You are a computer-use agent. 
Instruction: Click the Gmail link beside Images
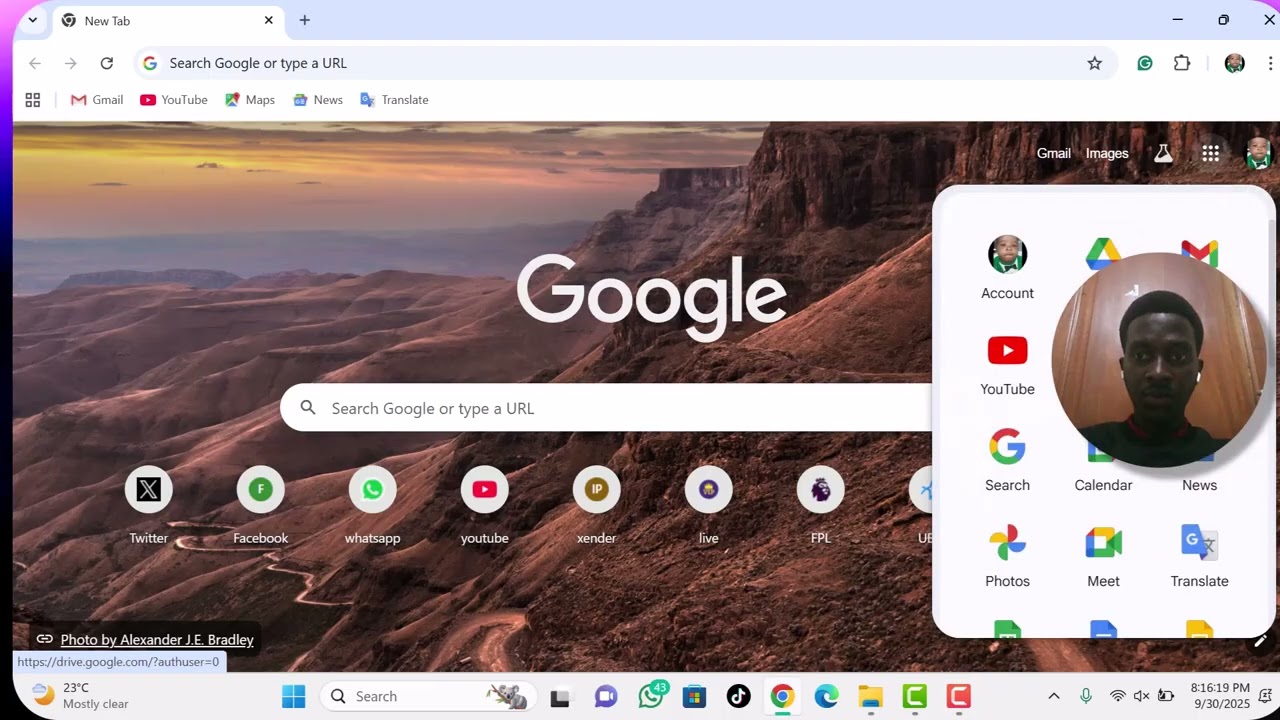click(x=1054, y=153)
